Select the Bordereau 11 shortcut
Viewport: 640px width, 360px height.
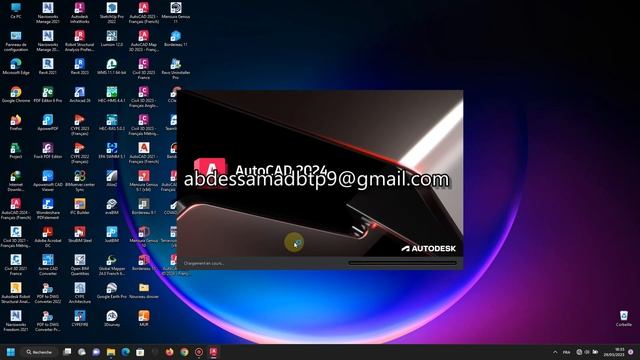click(x=176, y=39)
